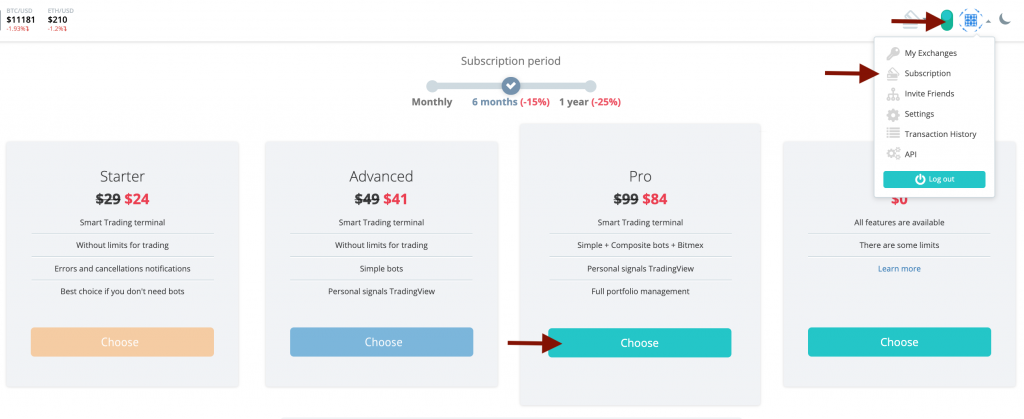Click the Settings gear icon
This screenshot has height=419, width=1024.
pos(893,114)
